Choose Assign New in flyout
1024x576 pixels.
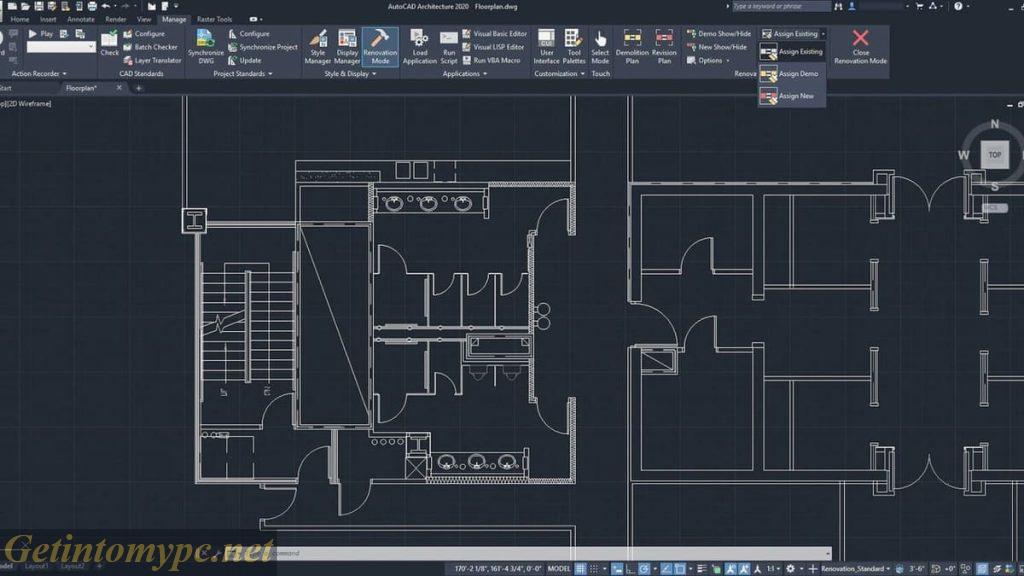click(x=792, y=96)
